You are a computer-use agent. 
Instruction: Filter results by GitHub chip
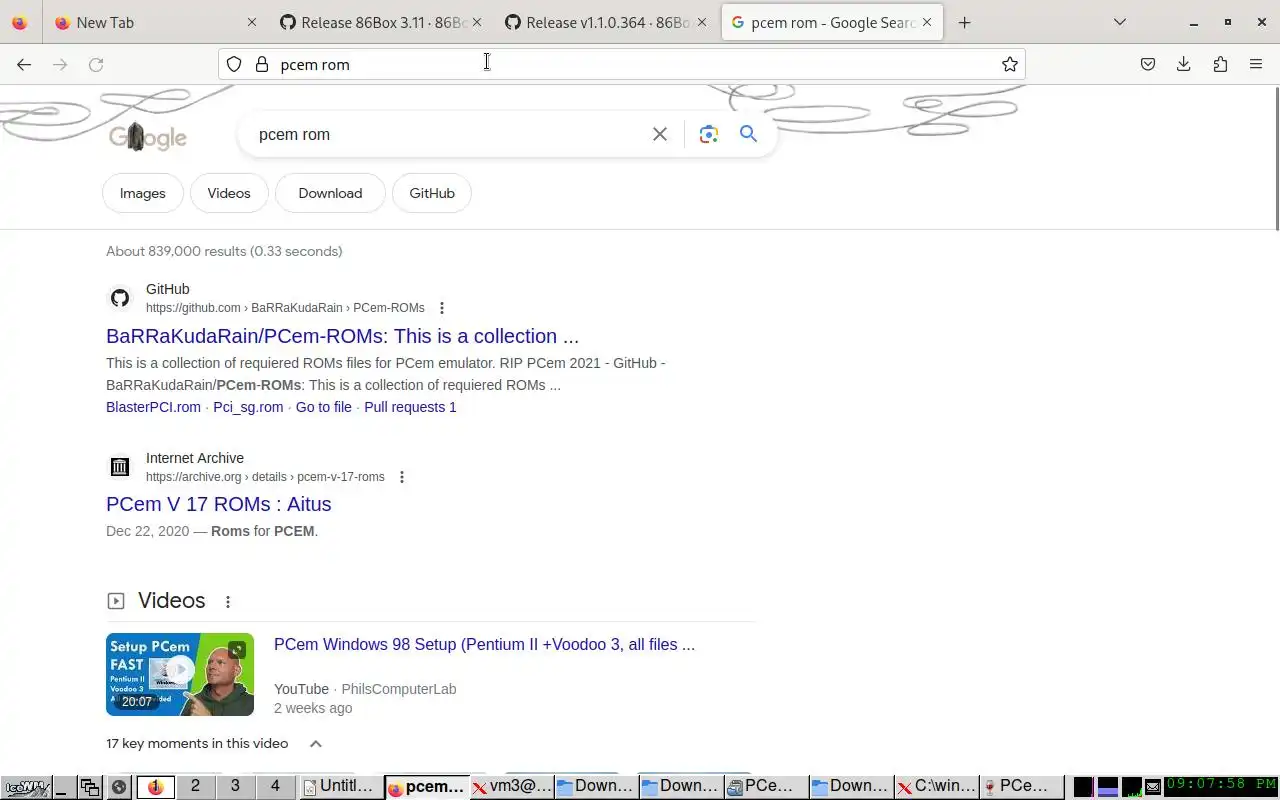tap(432, 193)
